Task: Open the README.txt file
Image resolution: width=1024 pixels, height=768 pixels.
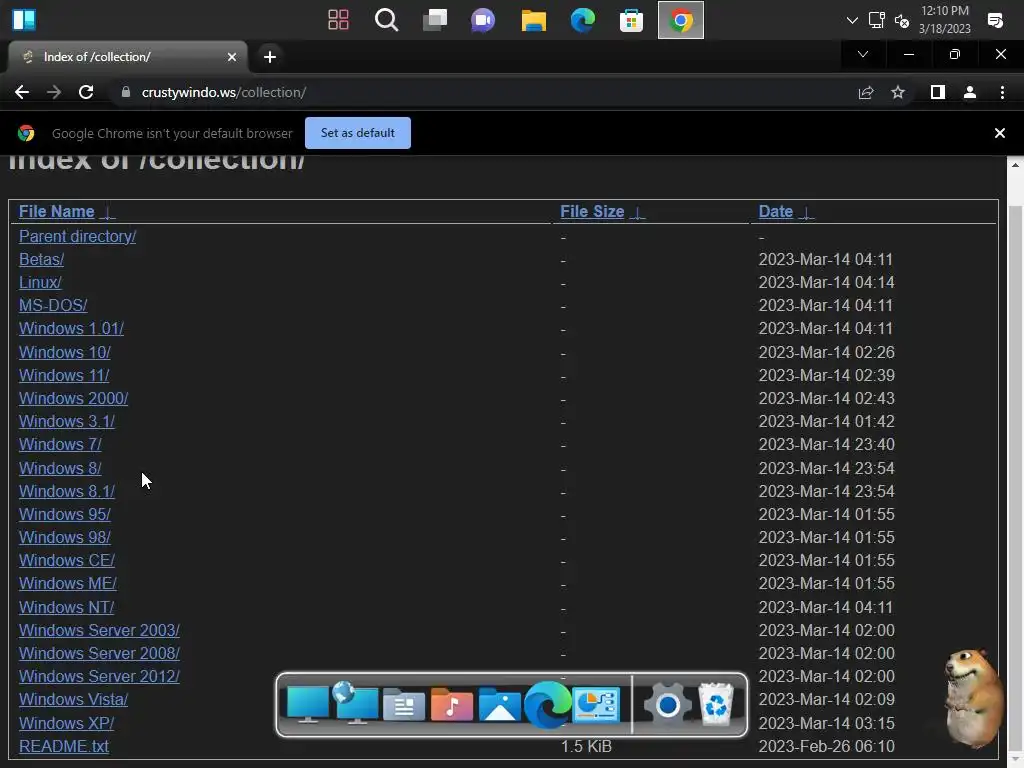Action: coord(64,746)
